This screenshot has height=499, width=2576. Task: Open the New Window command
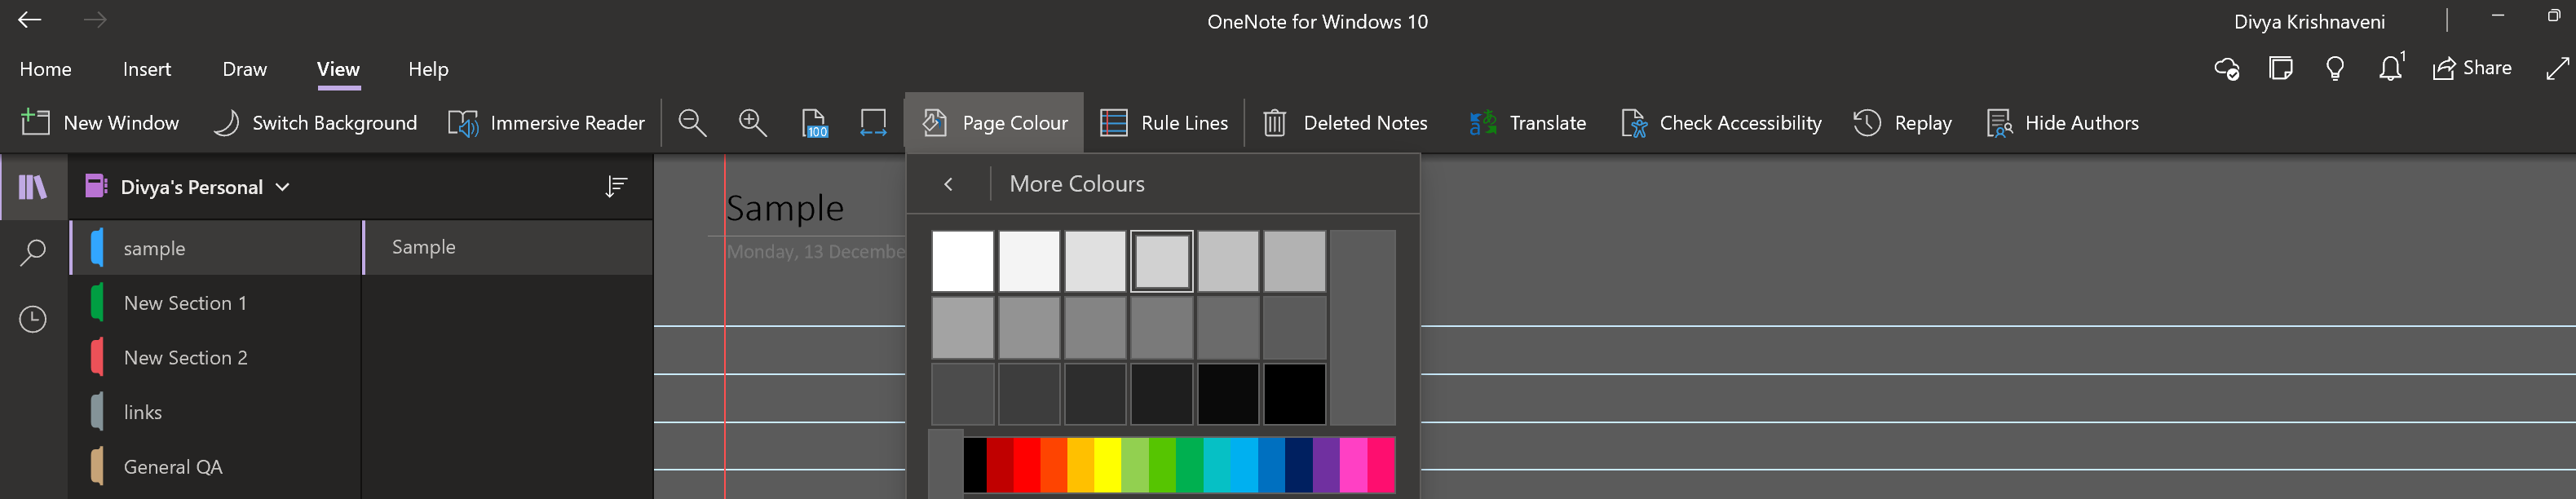100,123
